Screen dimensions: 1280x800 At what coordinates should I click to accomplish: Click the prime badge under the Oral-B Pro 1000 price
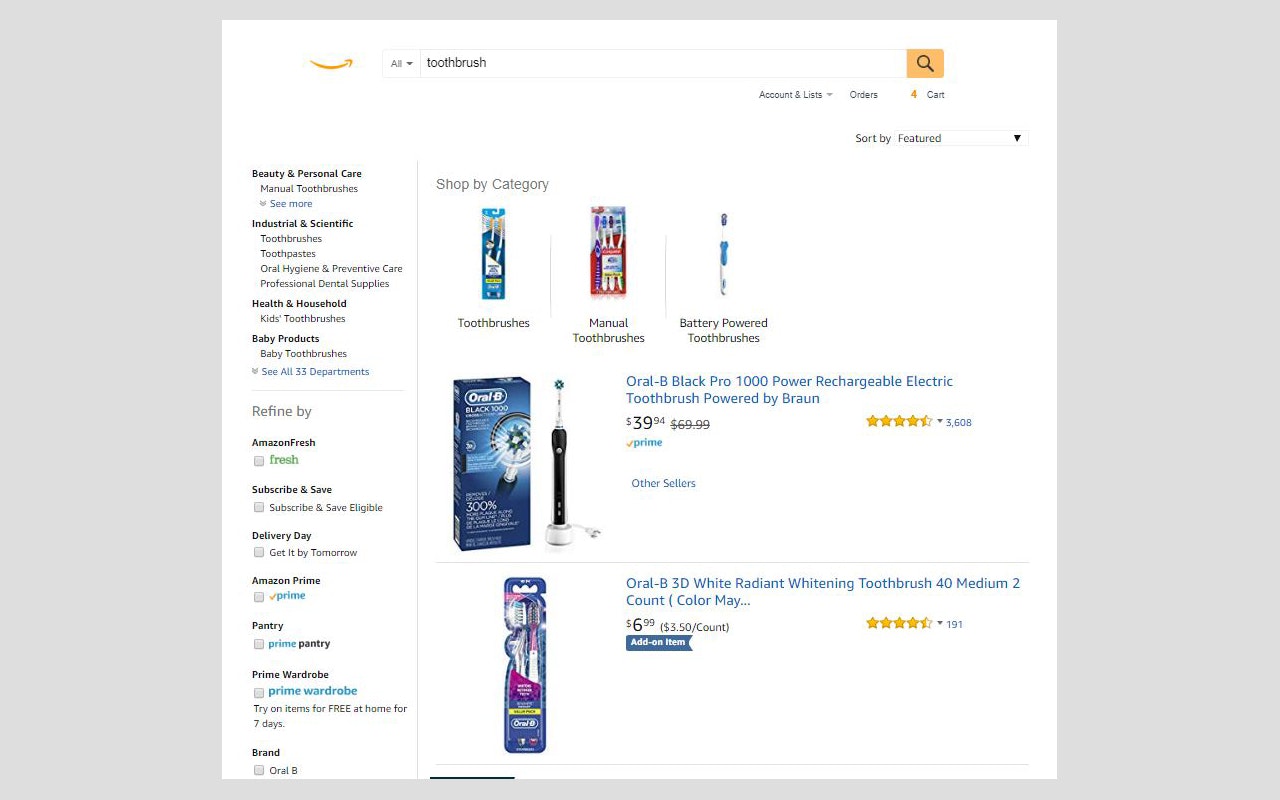[644, 441]
